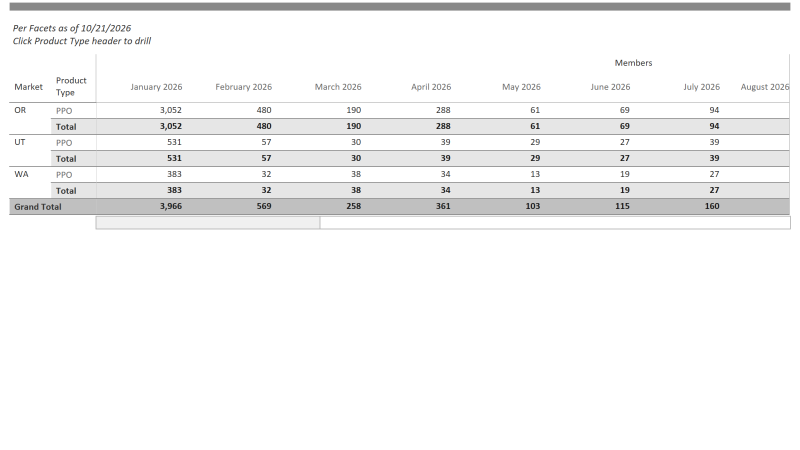Click the Market column header
Image resolution: width=800 pixels, height=450 pixels.
coord(29,87)
